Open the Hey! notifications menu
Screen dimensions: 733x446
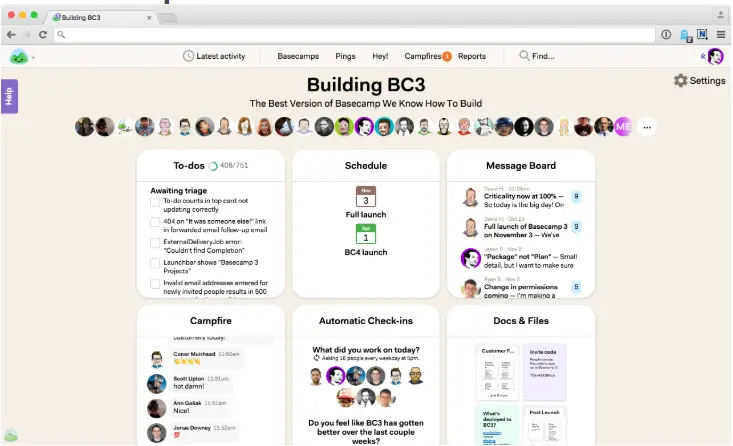(380, 56)
